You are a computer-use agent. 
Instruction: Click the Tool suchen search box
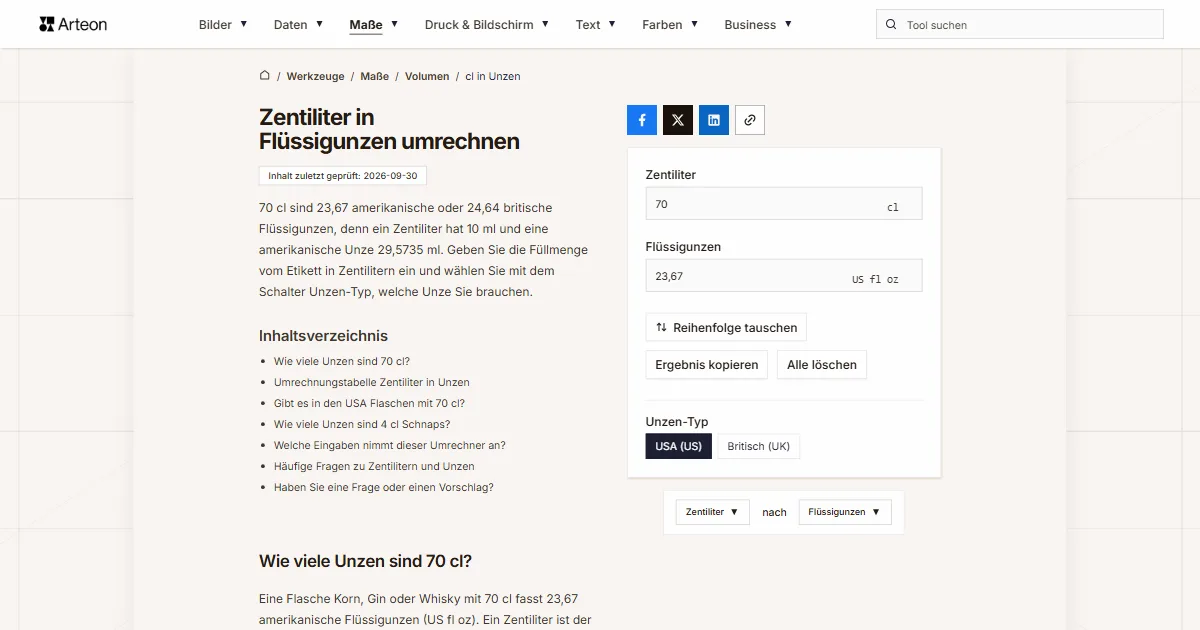point(1020,25)
